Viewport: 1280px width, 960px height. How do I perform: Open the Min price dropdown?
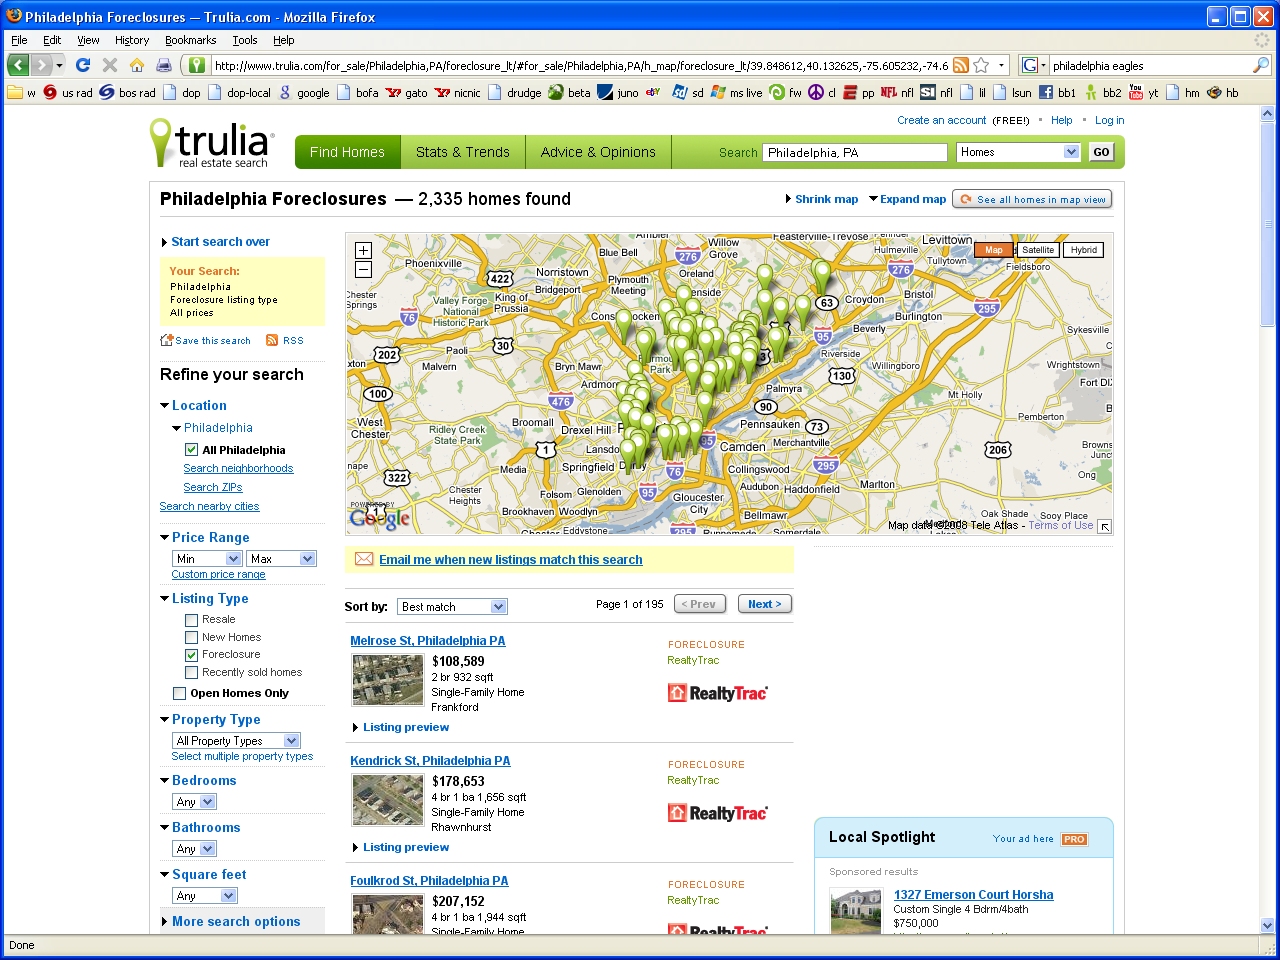pos(207,559)
